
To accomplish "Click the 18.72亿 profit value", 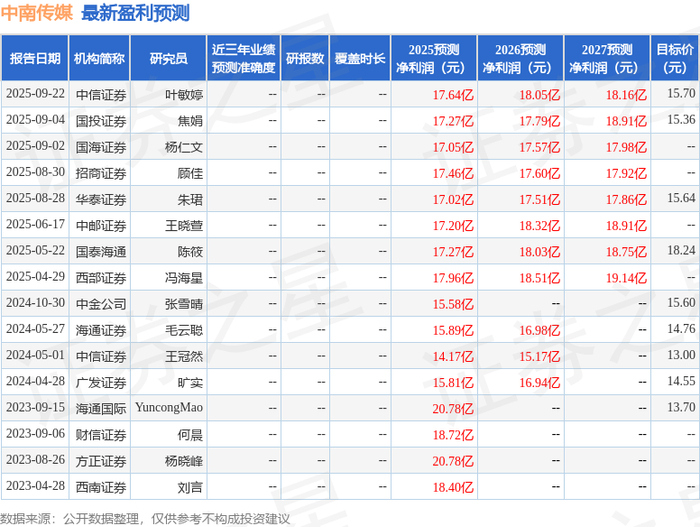I will [453, 435].
